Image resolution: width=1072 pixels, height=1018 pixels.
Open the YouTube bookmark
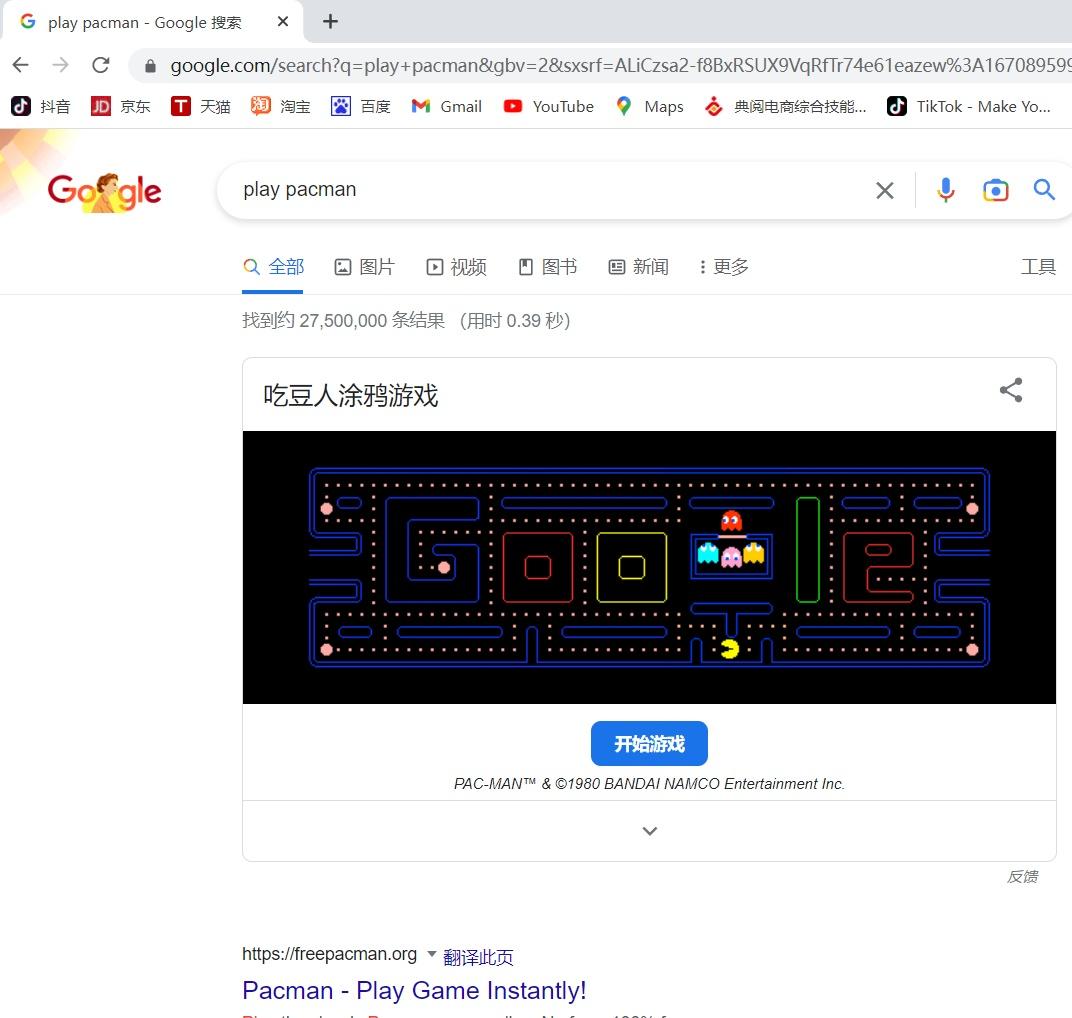tap(548, 107)
